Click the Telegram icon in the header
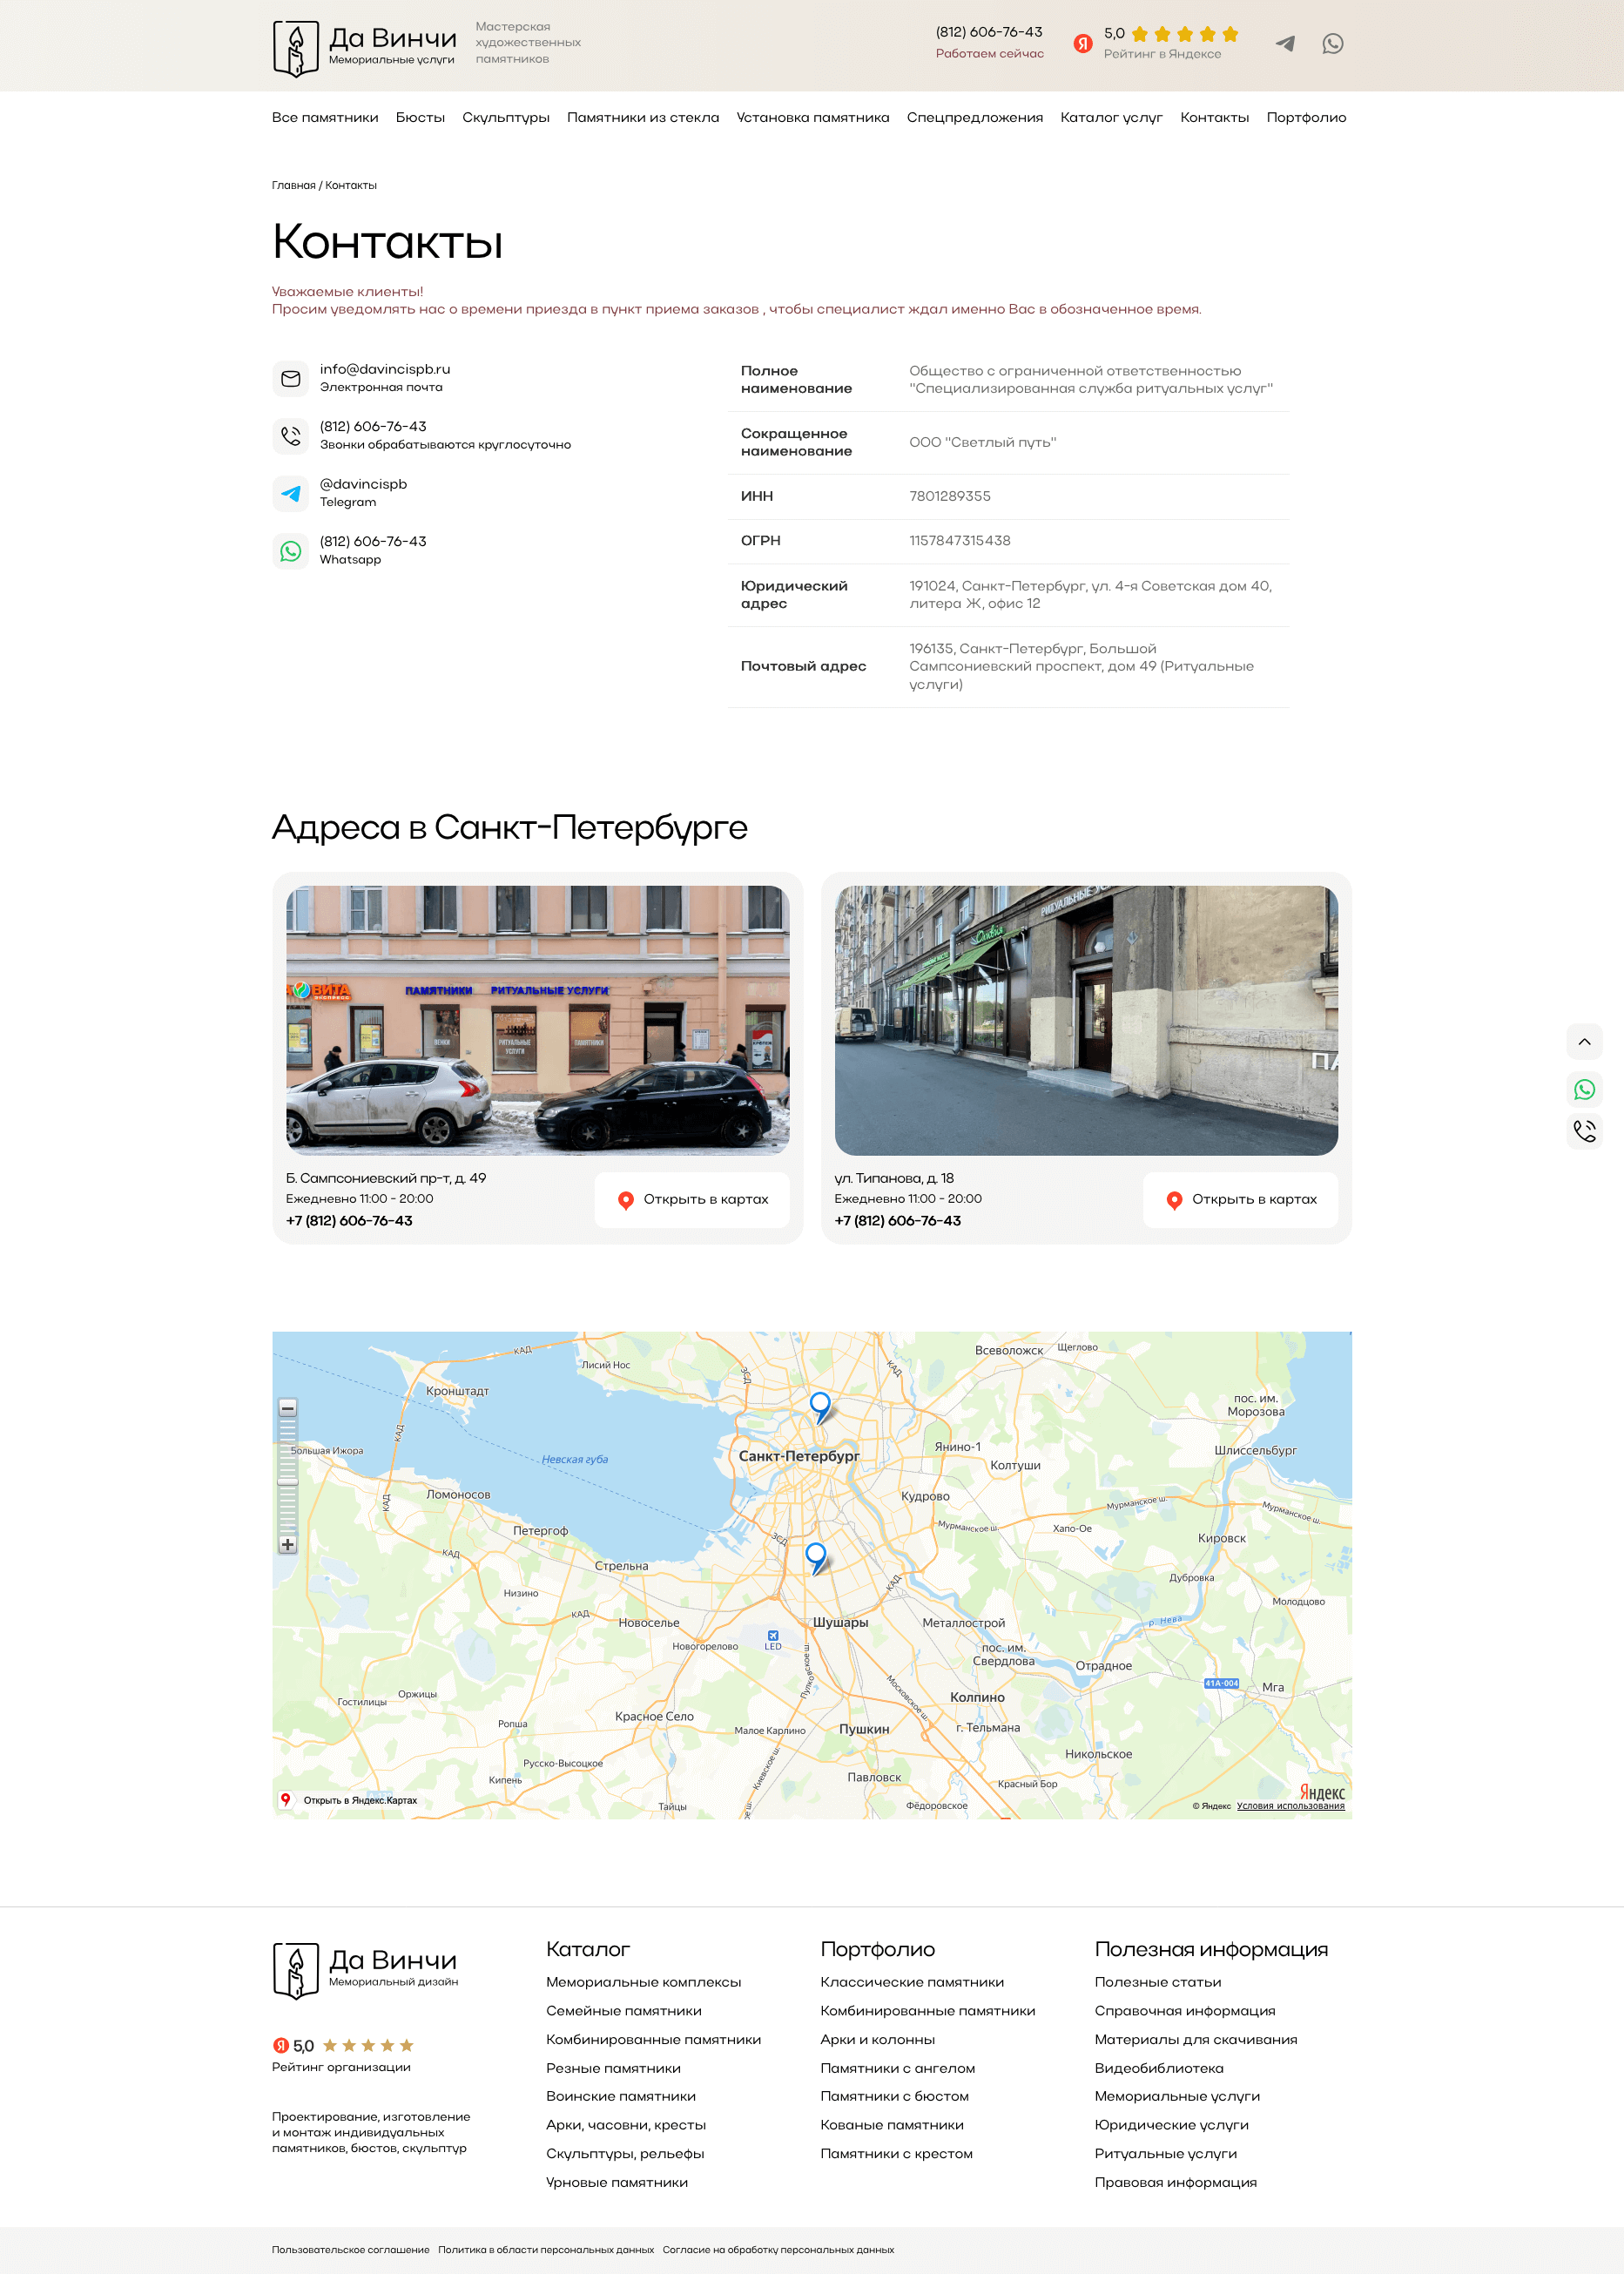 pos(1285,43)
